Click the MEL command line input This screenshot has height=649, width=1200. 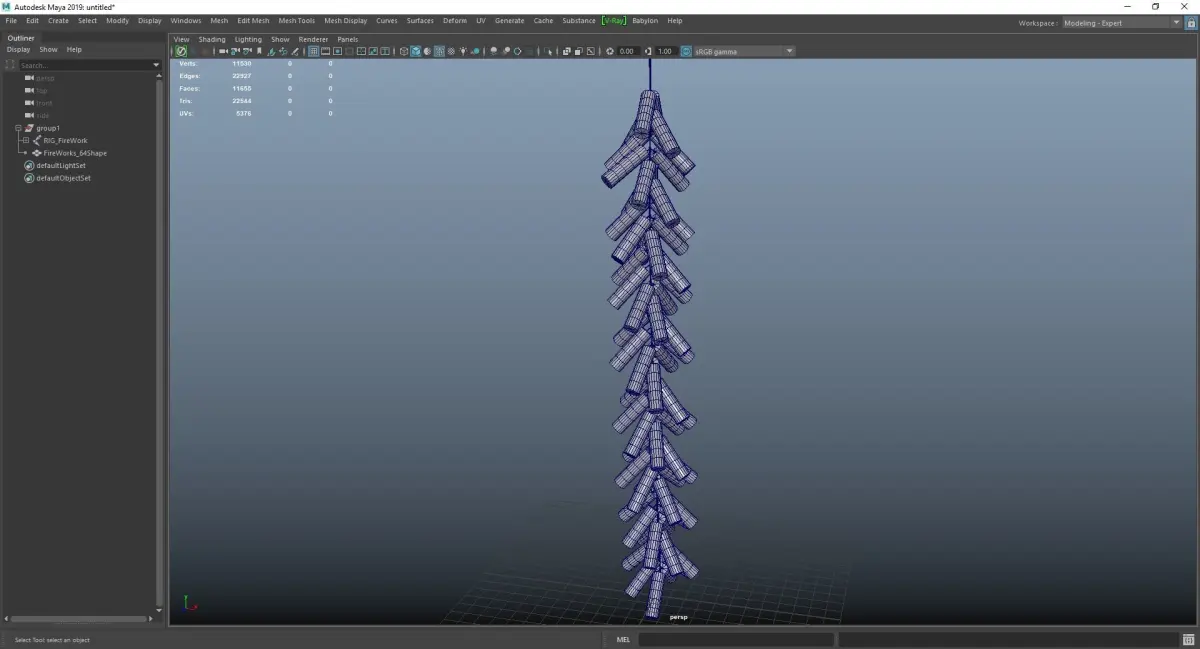pos(736,640)
